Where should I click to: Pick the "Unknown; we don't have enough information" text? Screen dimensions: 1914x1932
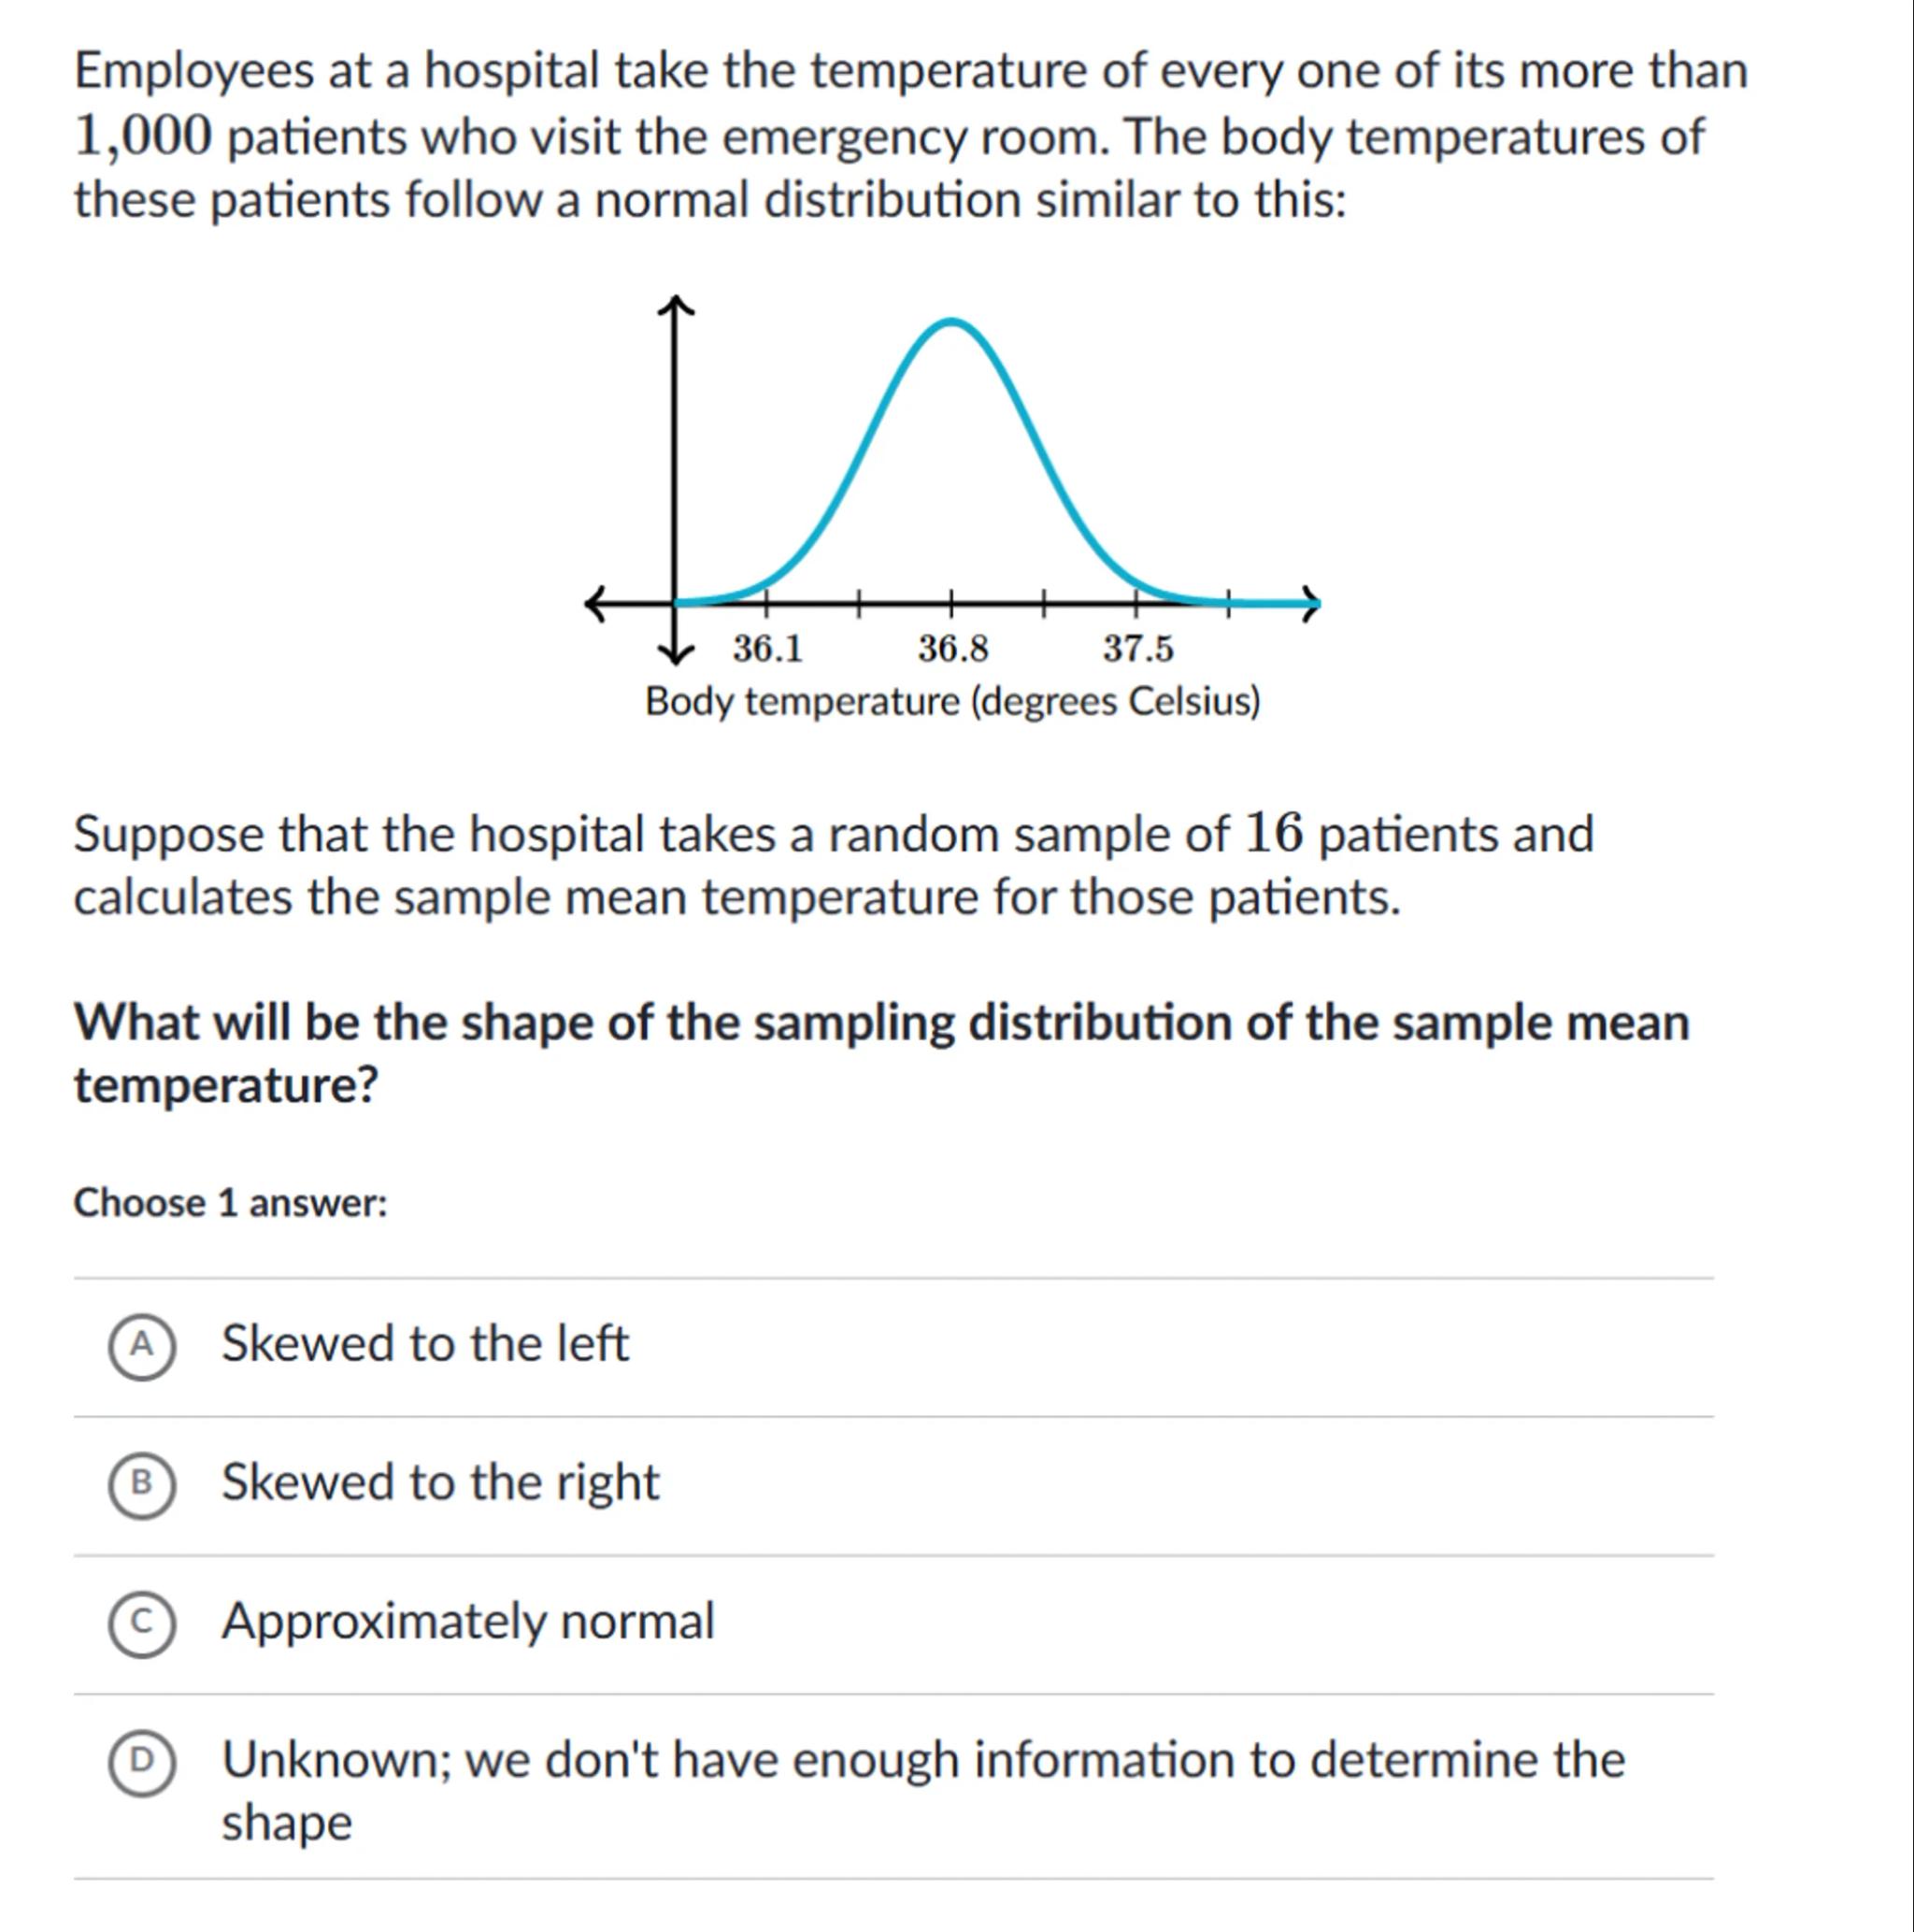pyautogui.click(x=922, y=1760)
